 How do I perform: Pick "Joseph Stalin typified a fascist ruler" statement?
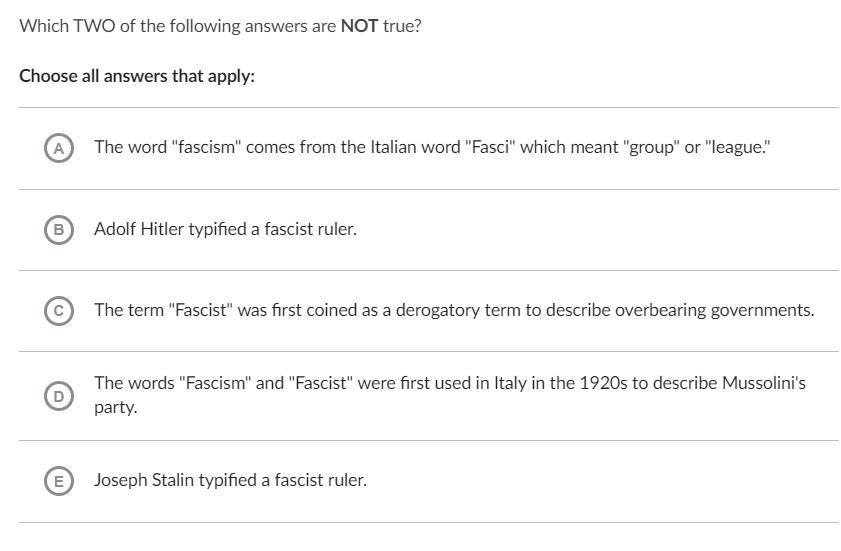230,480
